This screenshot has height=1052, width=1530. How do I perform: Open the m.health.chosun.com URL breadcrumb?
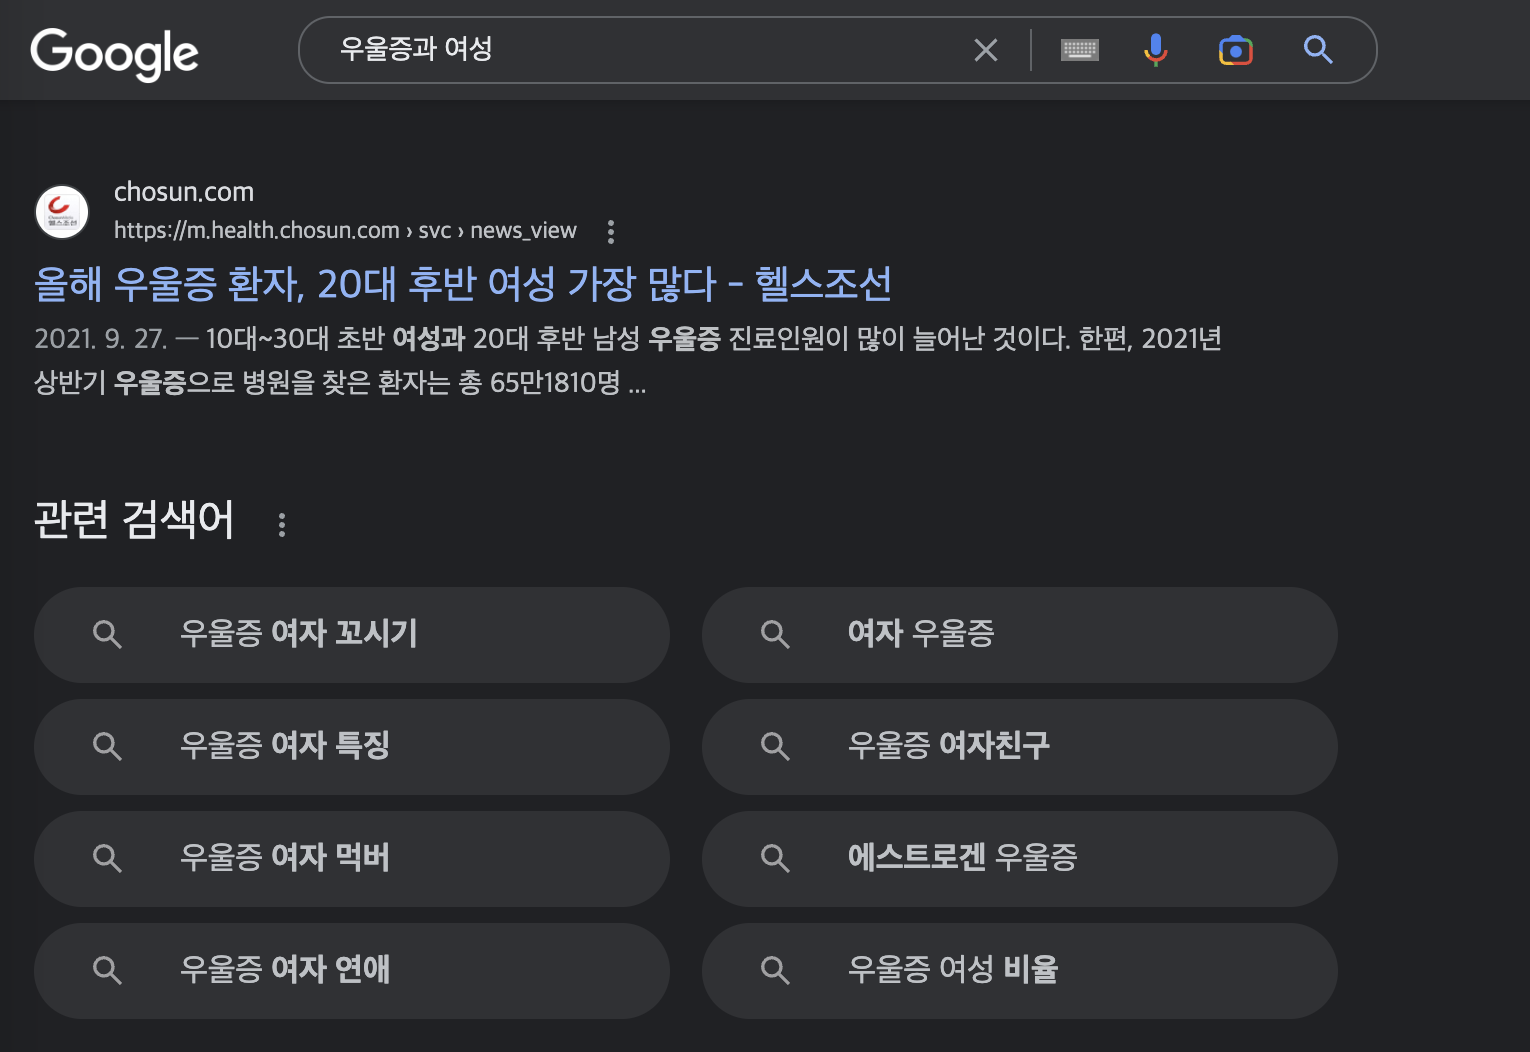[345, 231]
